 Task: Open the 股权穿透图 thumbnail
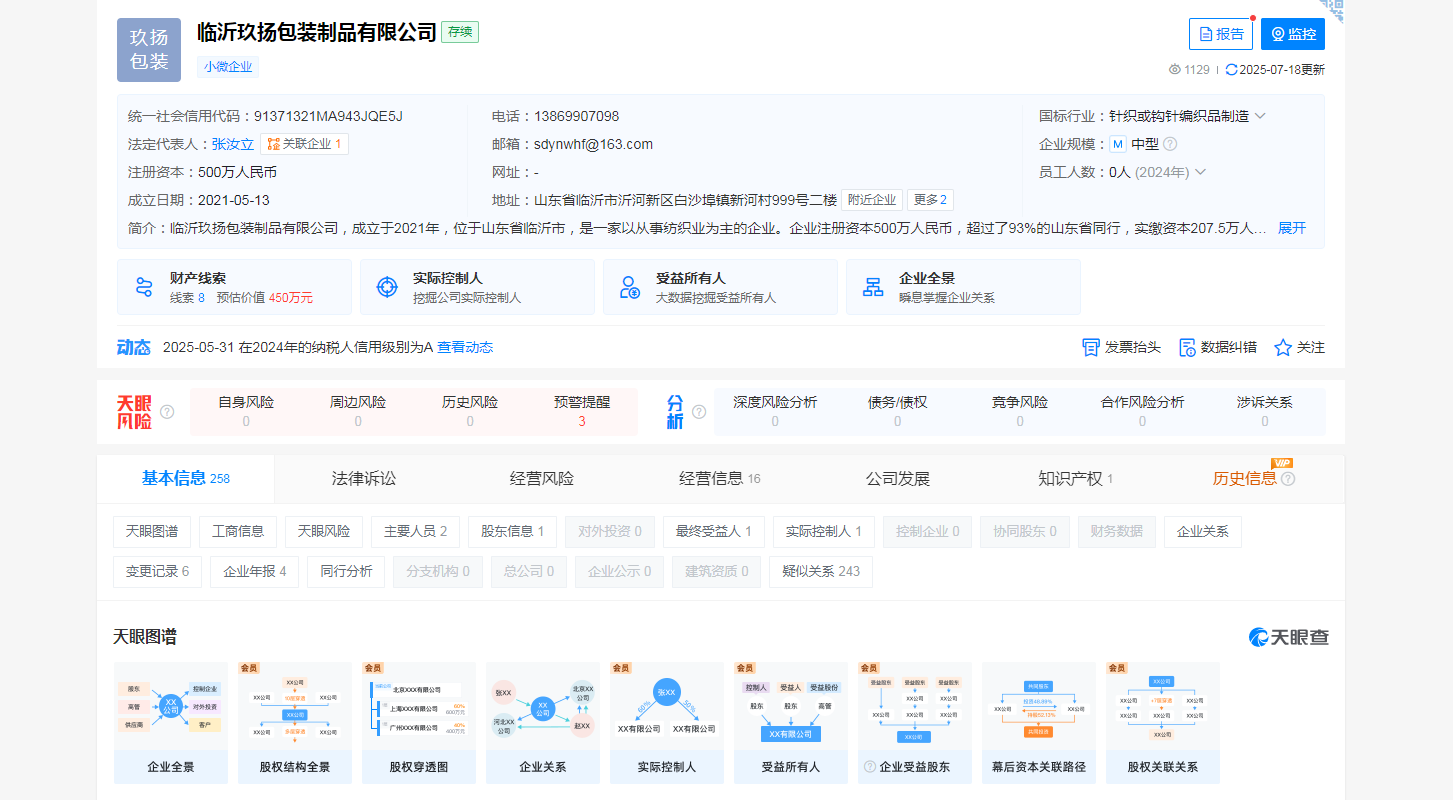(419, 722)
